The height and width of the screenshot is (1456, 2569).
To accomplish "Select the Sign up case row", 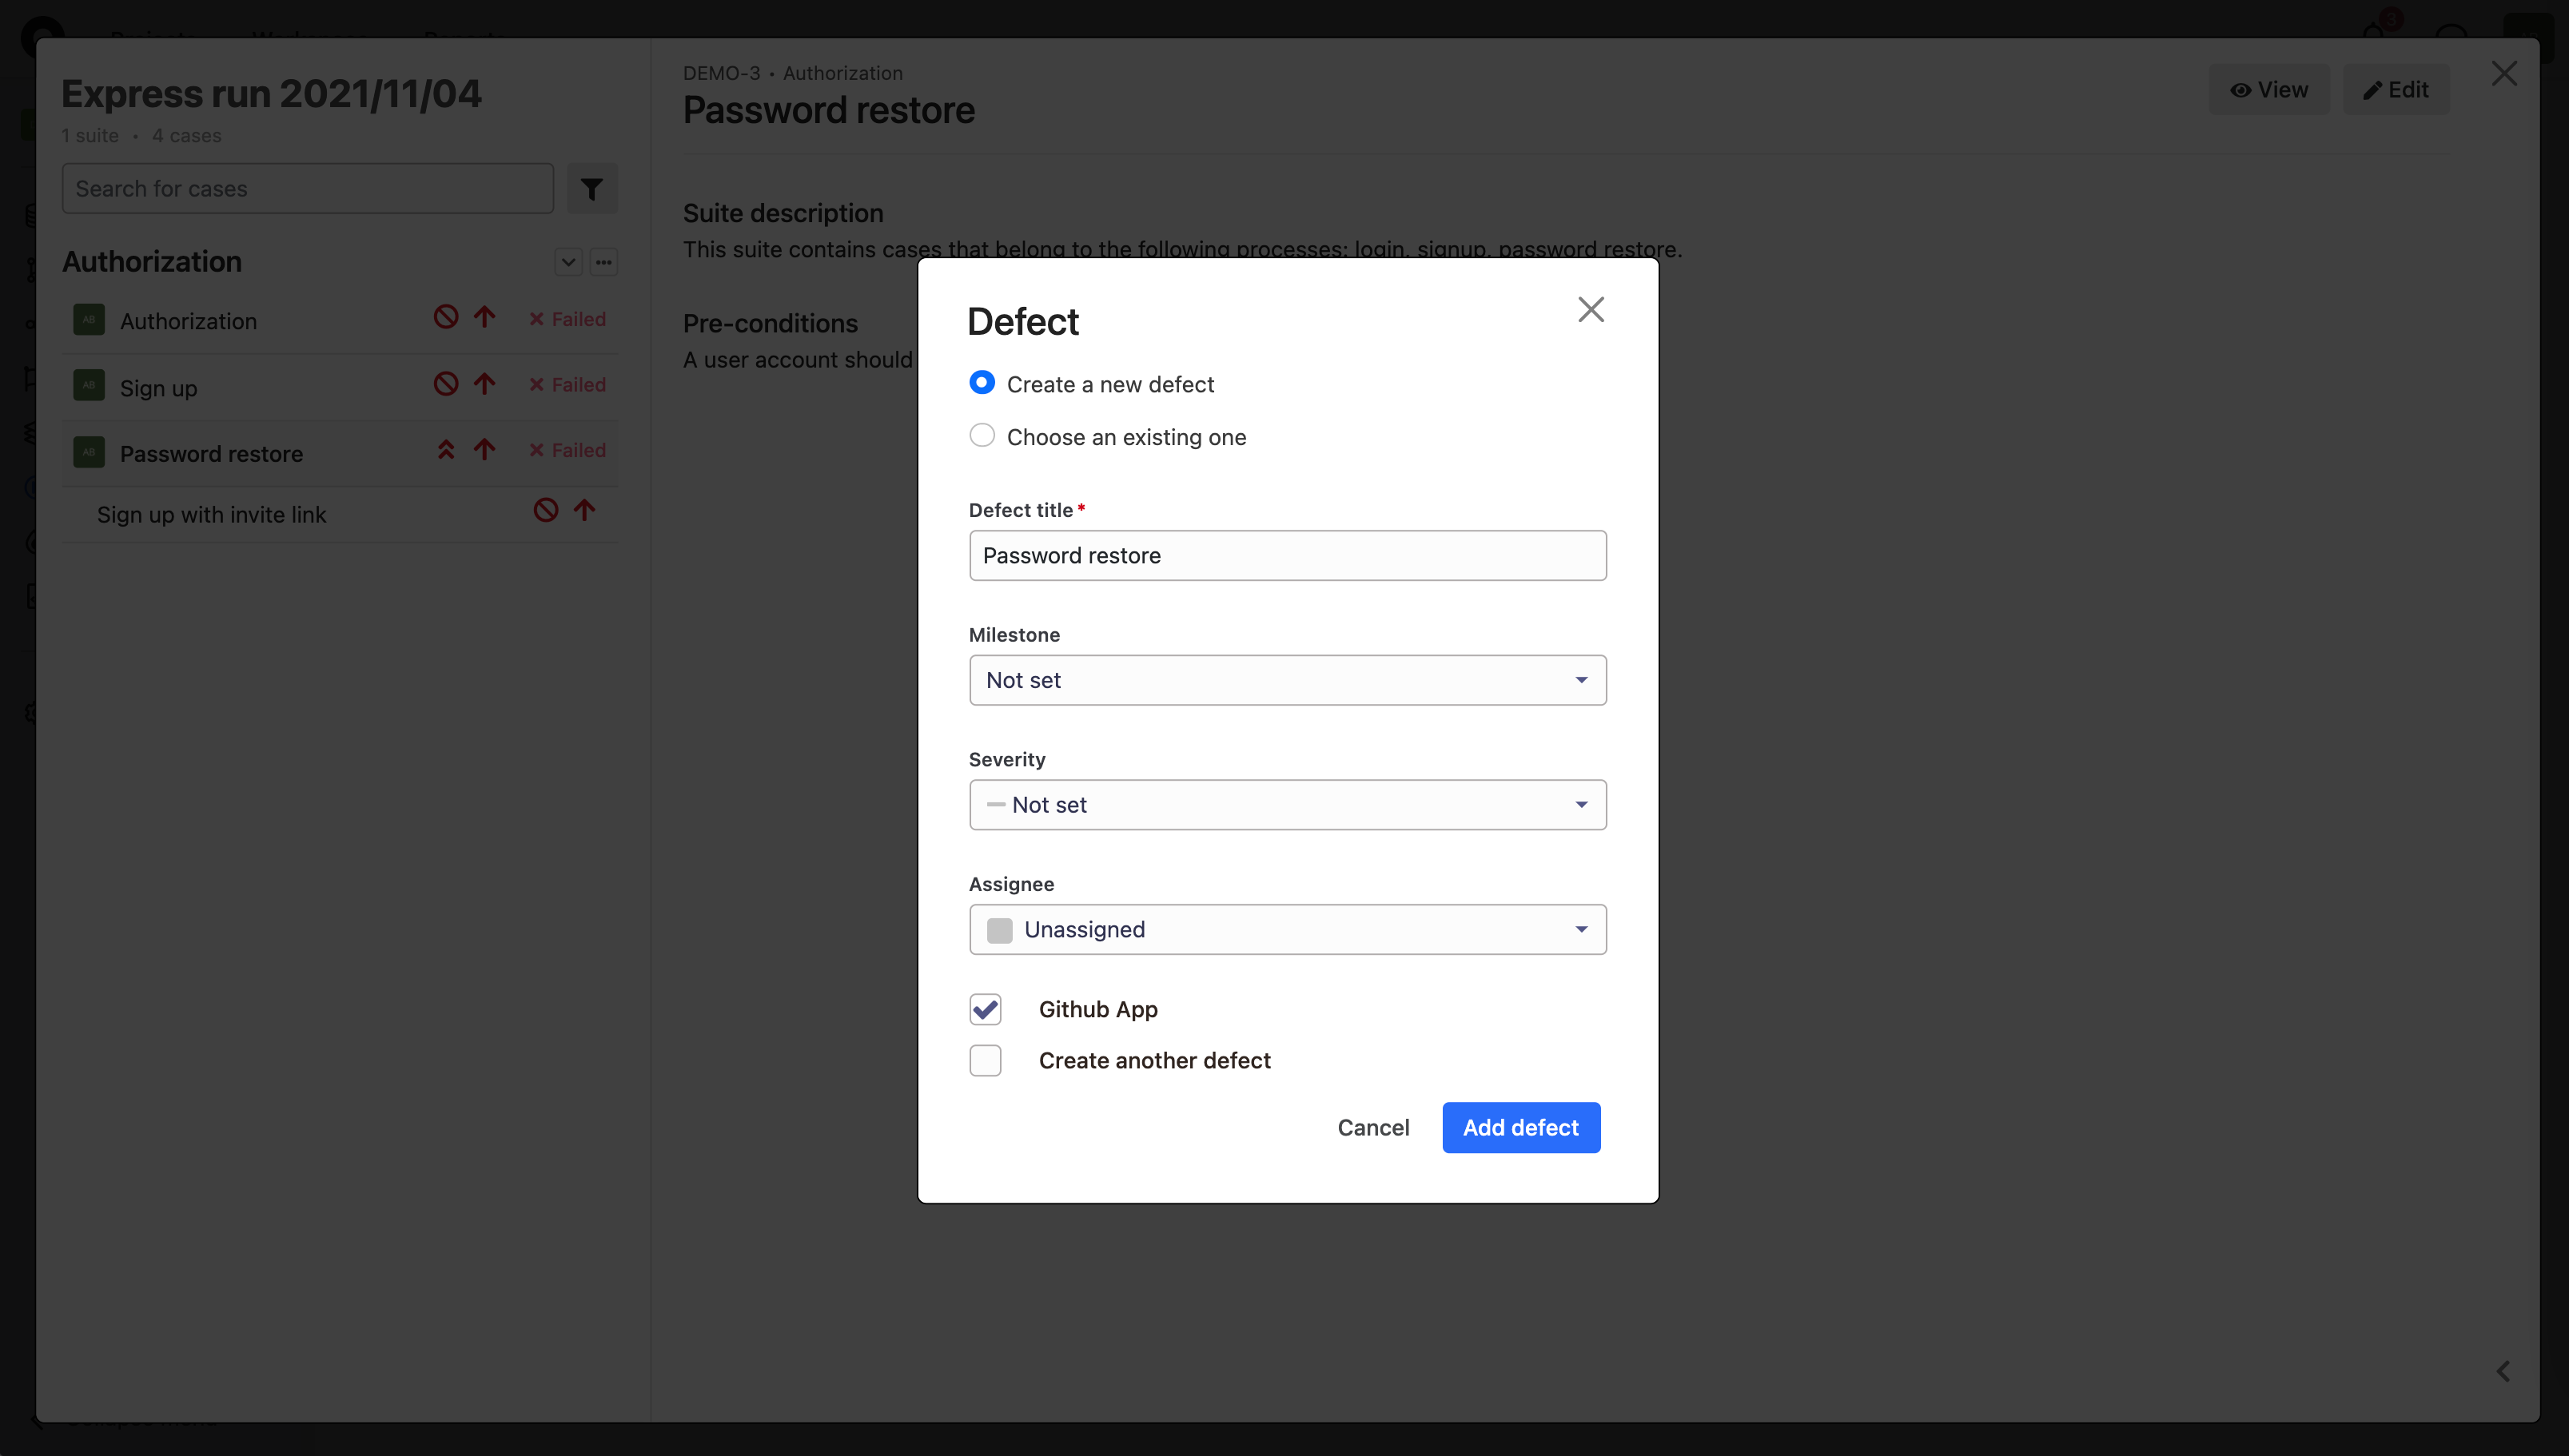I will click(340, 386).
